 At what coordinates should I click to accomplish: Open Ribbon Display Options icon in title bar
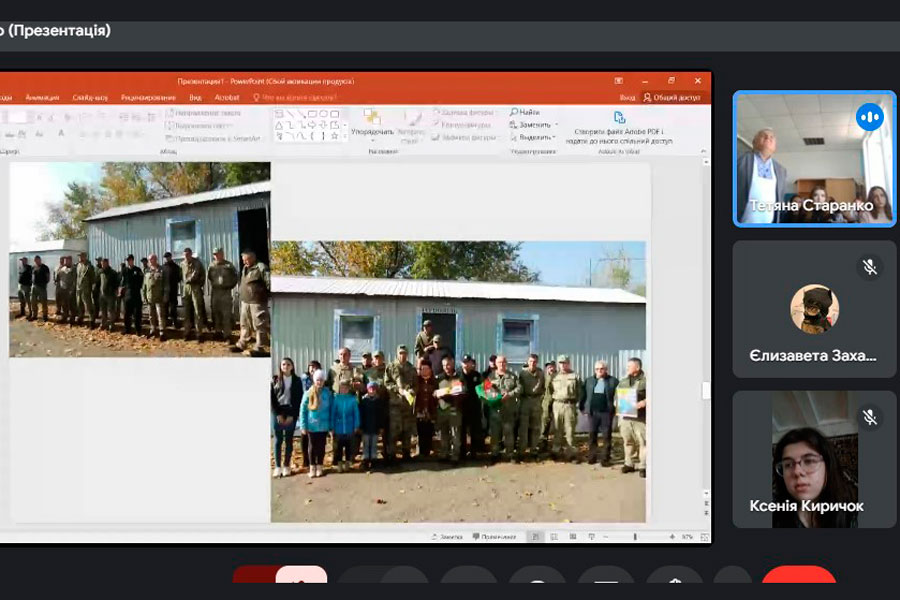(619, 81)
